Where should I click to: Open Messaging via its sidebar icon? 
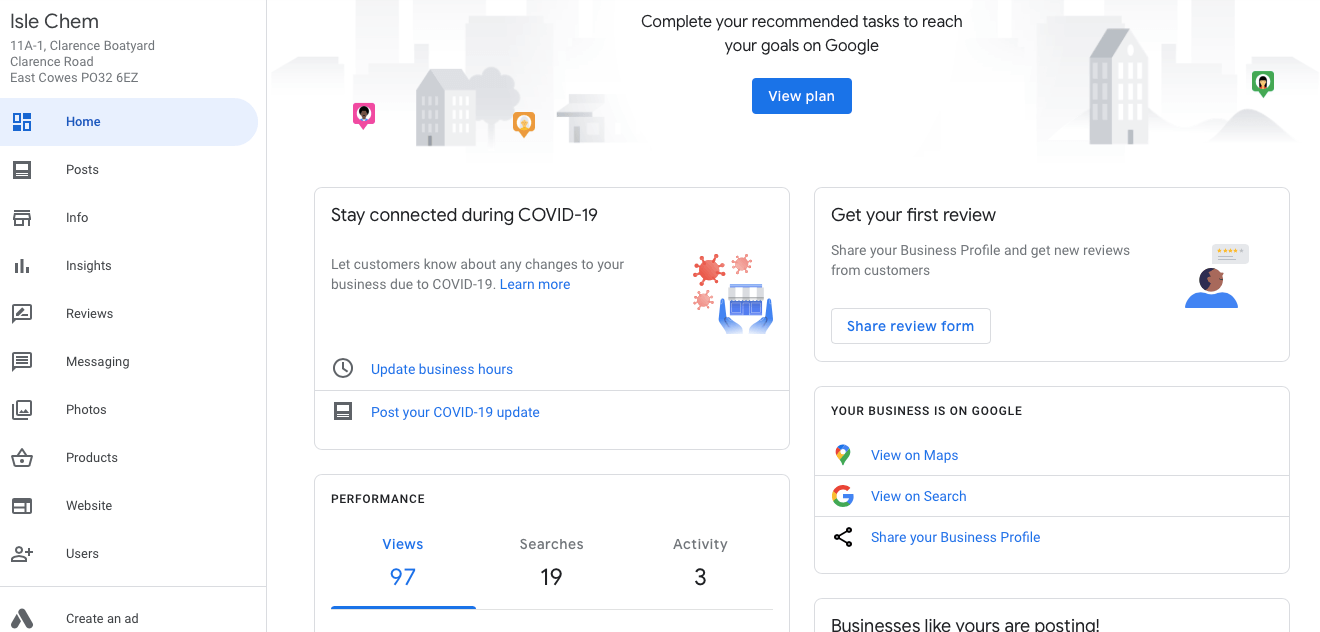point(22,361)
